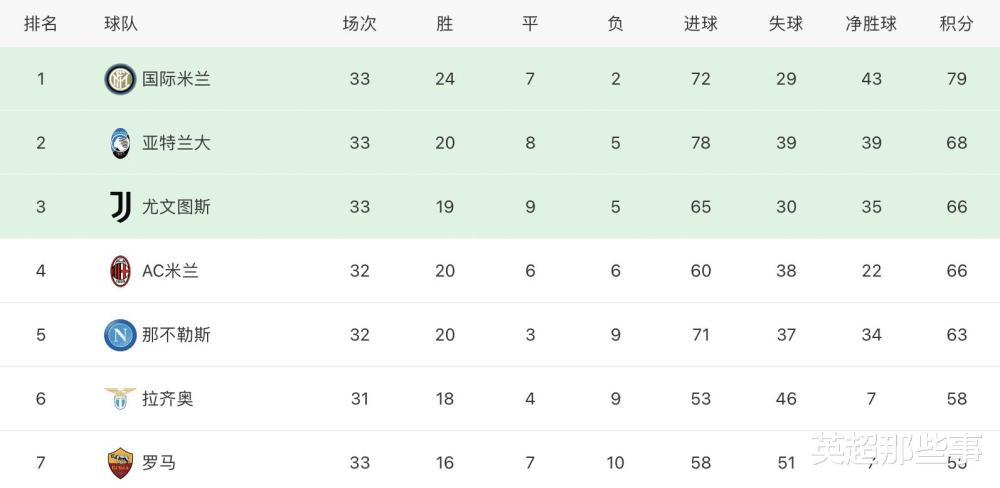Sort by 净胜球 column header

click(871, 24)
